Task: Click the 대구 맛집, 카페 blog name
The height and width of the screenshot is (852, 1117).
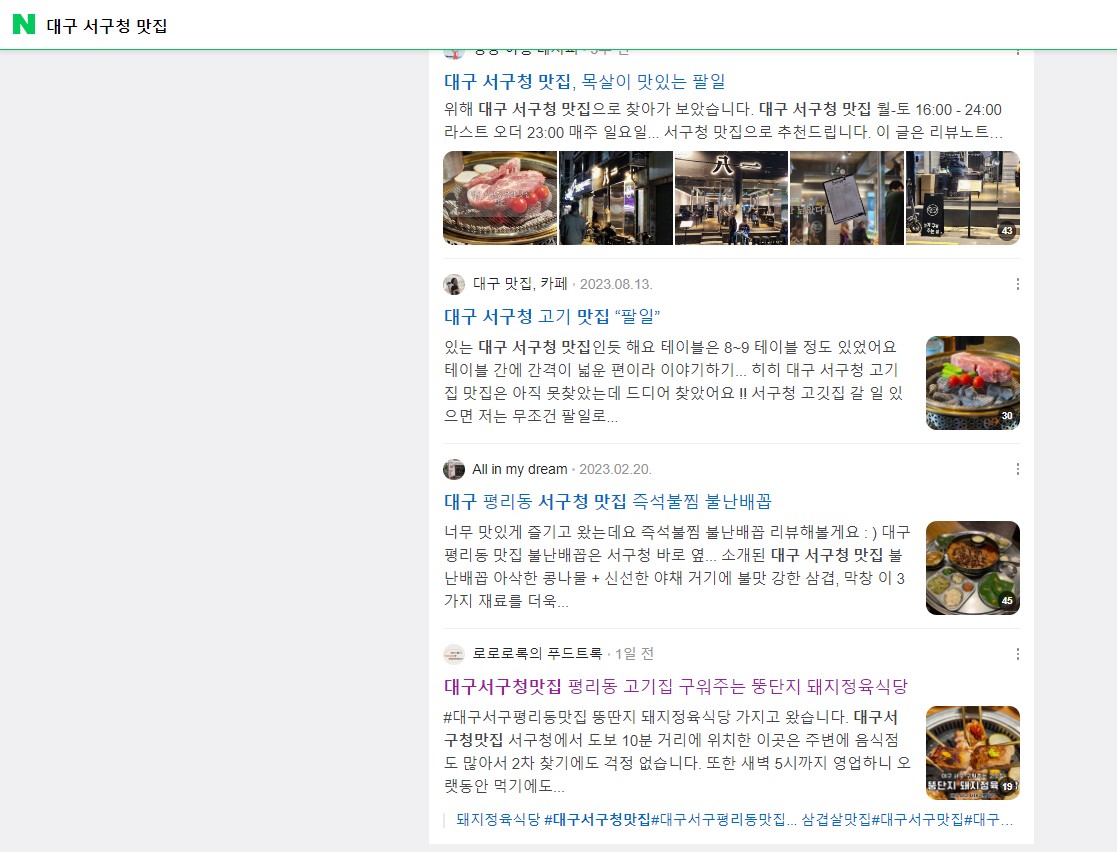Action: (520, 284)
